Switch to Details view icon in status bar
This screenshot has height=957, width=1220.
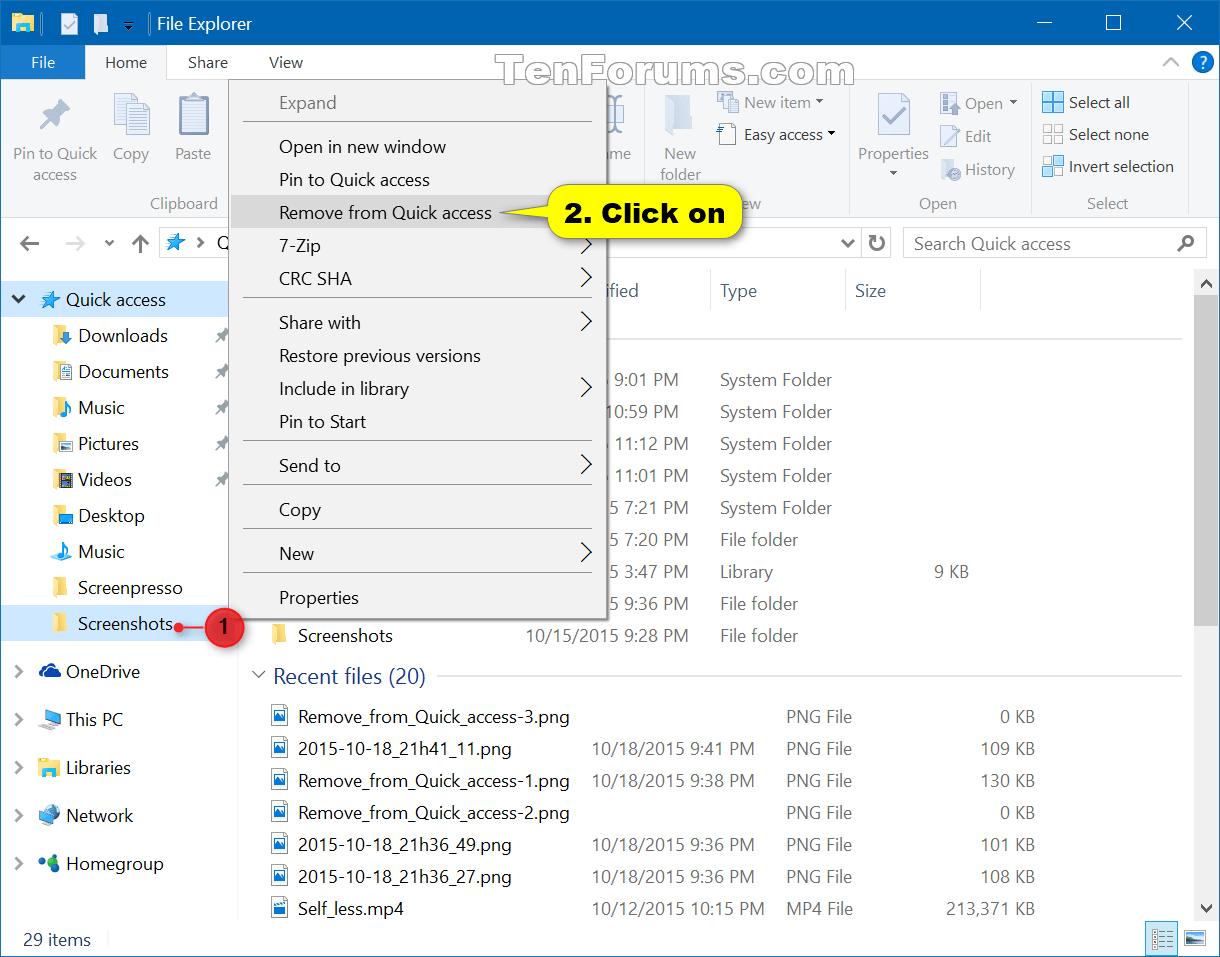click(1162, 939)
